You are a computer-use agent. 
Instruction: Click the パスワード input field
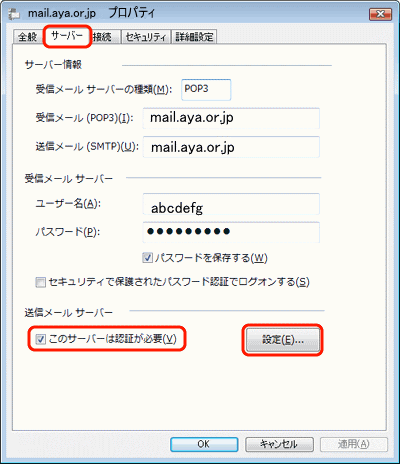tap(231, 232)
